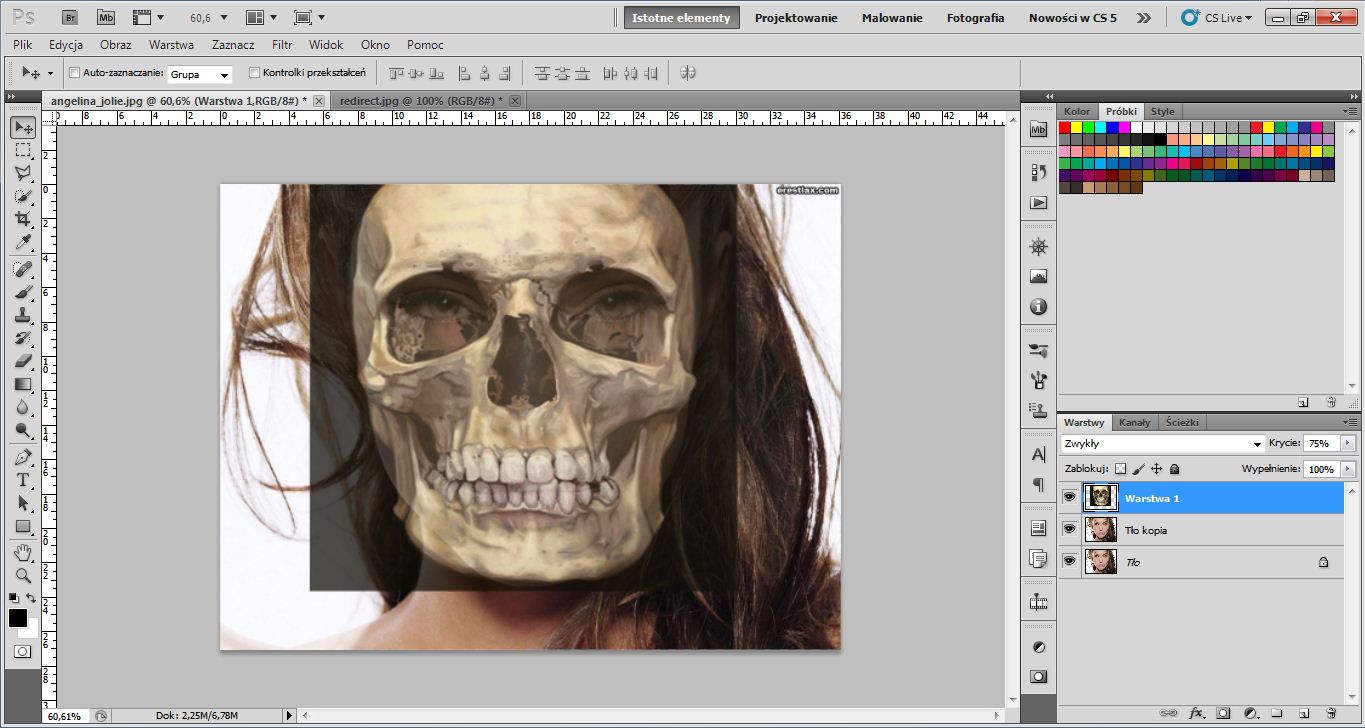Viewport: 1365px width, 728px height.
Task: Toggle Quick Mask mode
Action: click(22, 651)
